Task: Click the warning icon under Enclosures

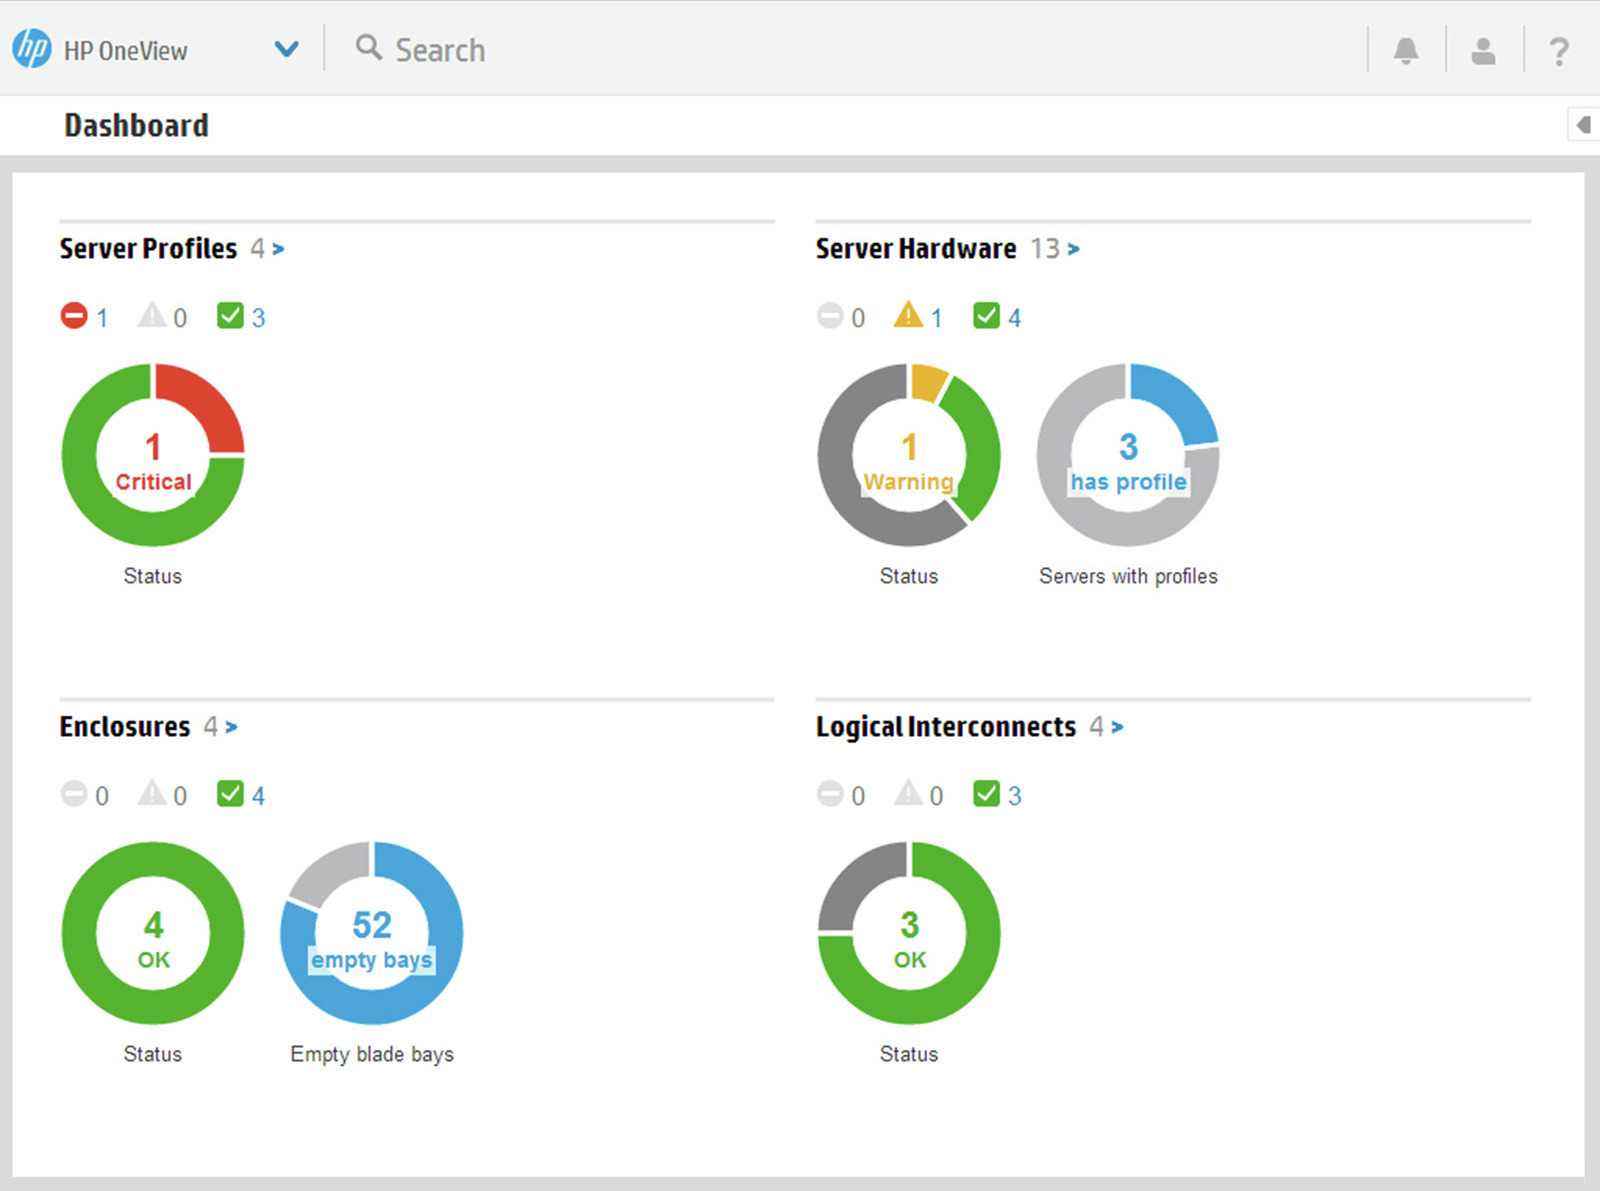Action: [x=152, y=793]
